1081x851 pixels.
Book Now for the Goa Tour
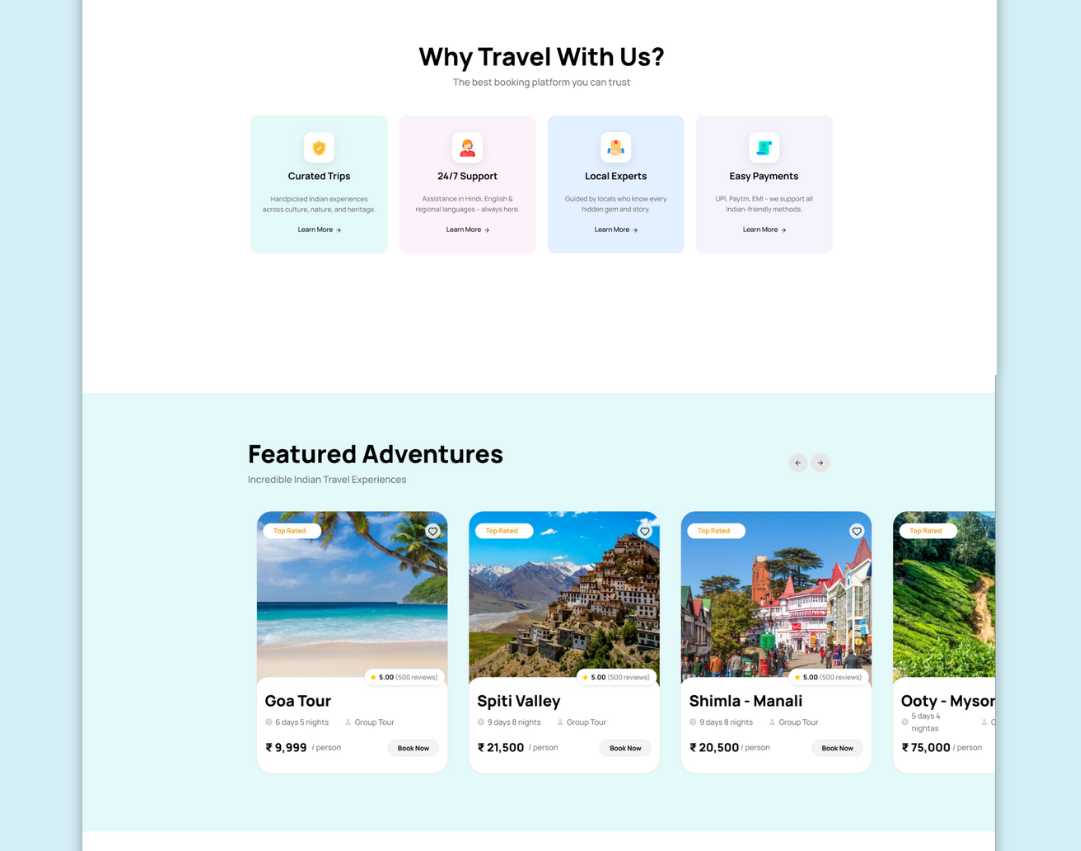point(413,748)
